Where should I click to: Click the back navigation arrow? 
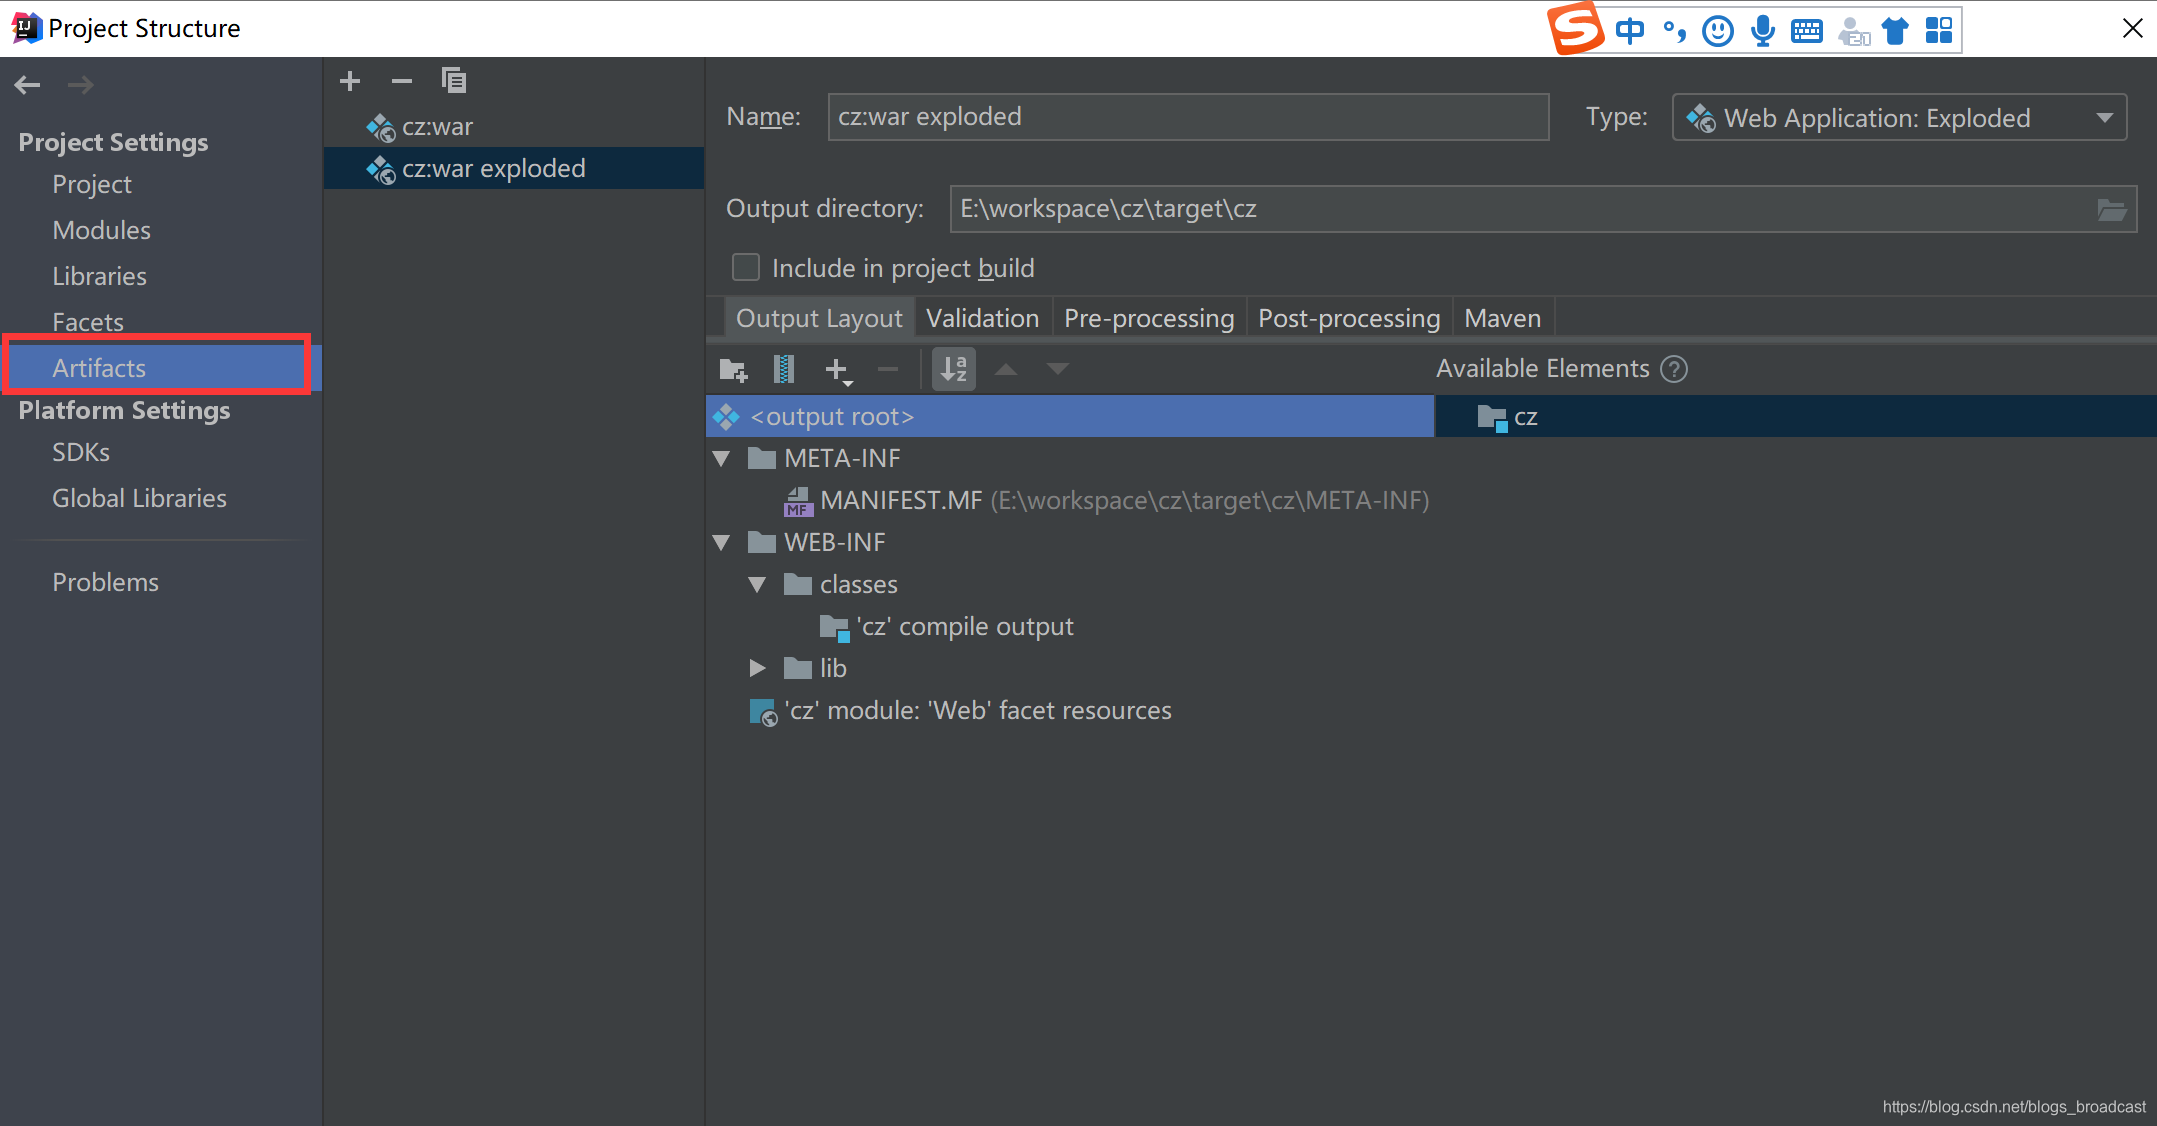point(28,85)
